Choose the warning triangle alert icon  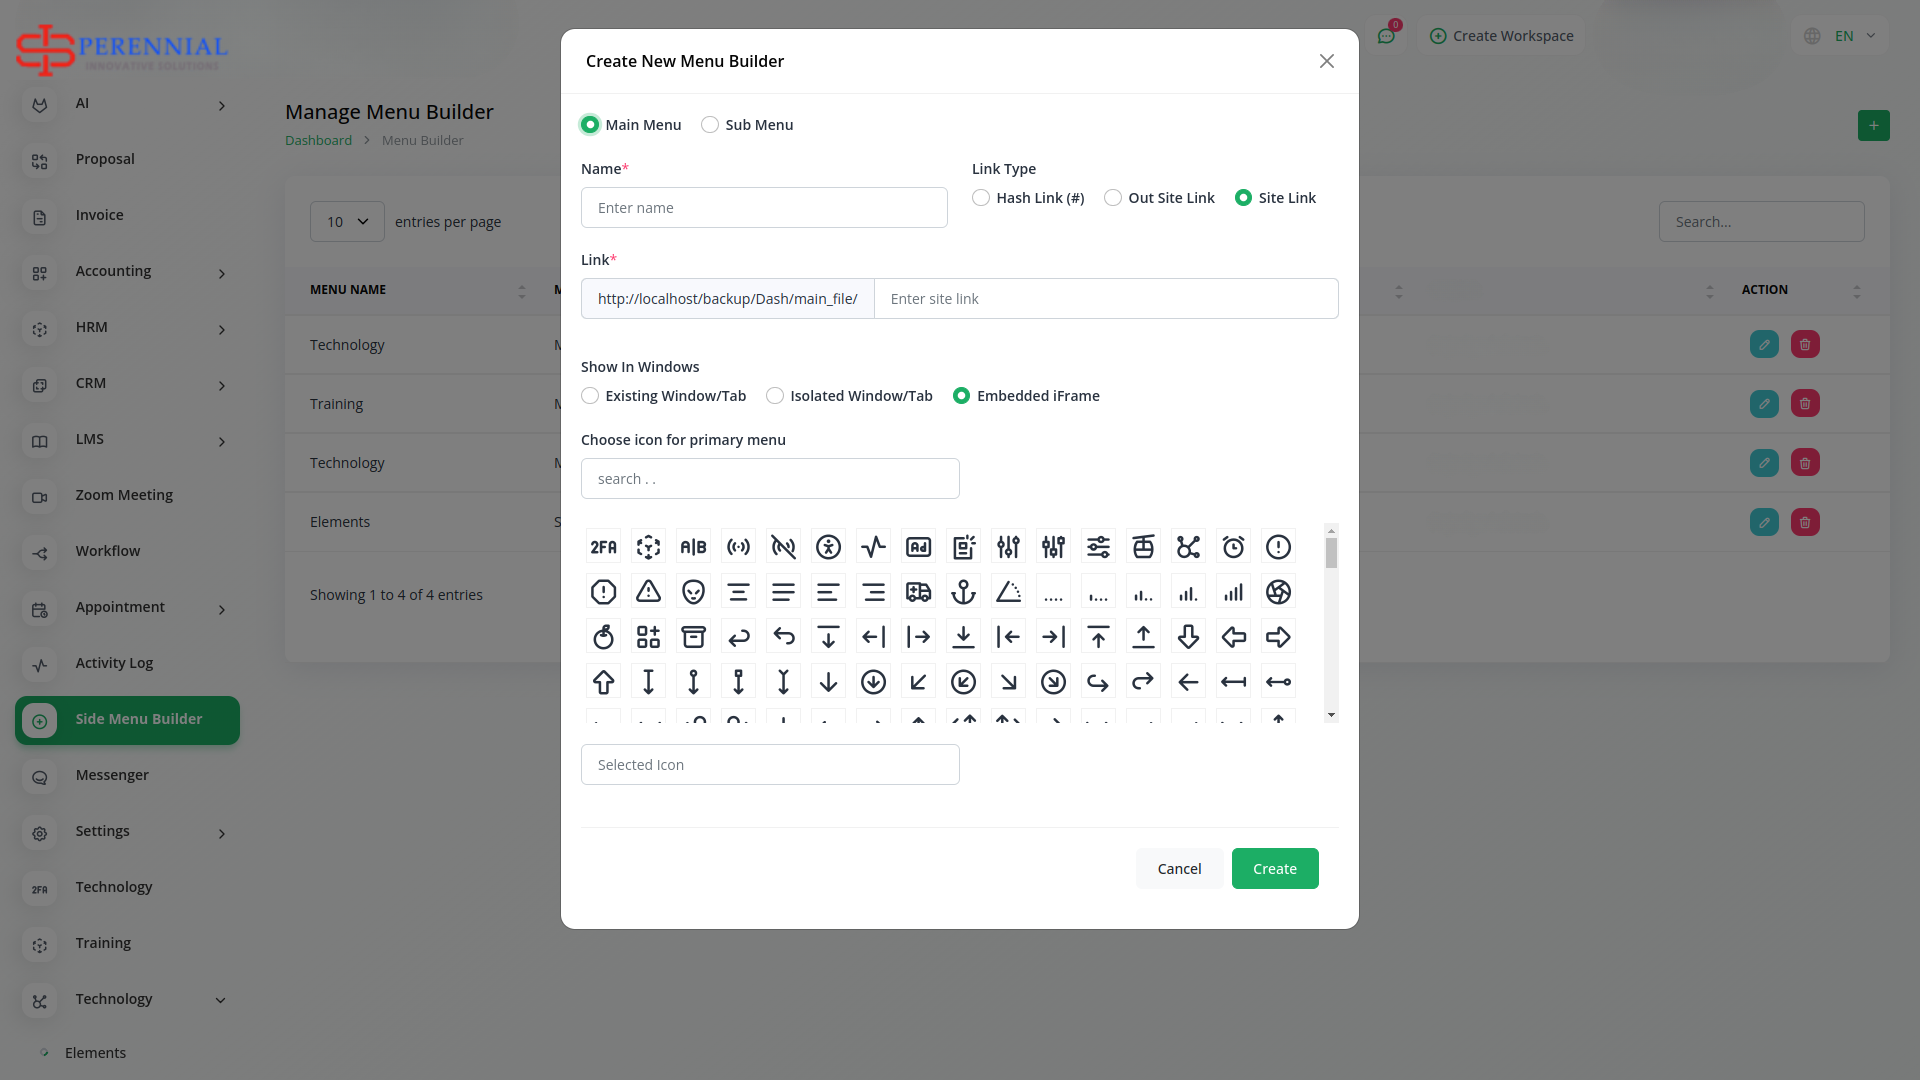click(648, 592)
